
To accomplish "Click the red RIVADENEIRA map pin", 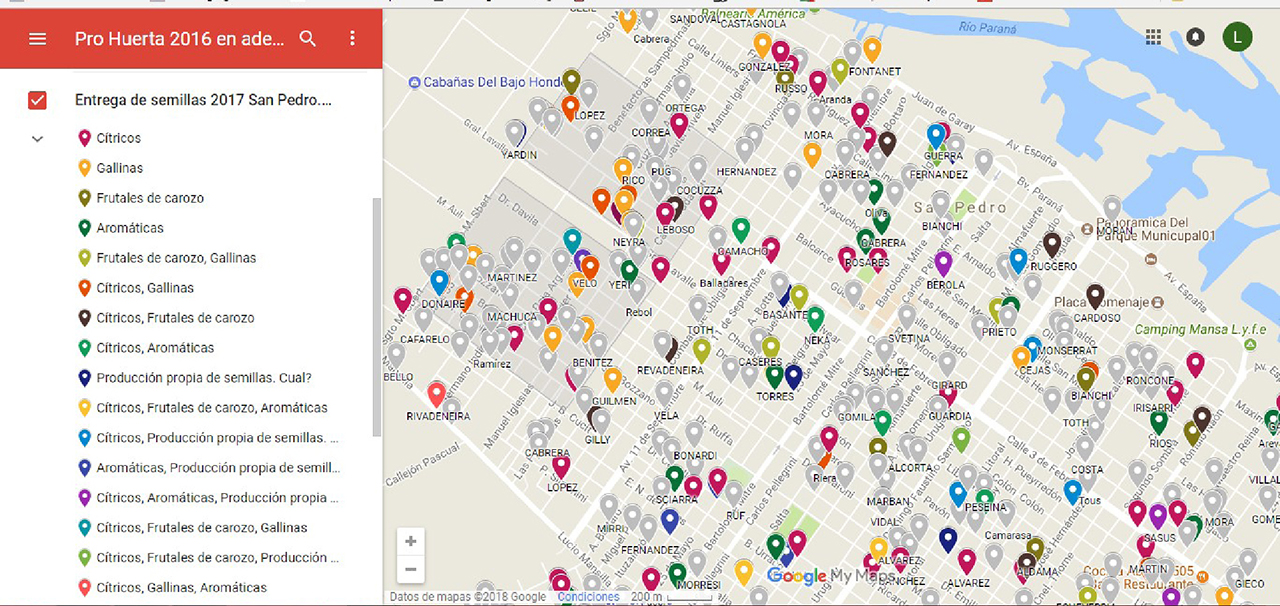I will (436, 394).
